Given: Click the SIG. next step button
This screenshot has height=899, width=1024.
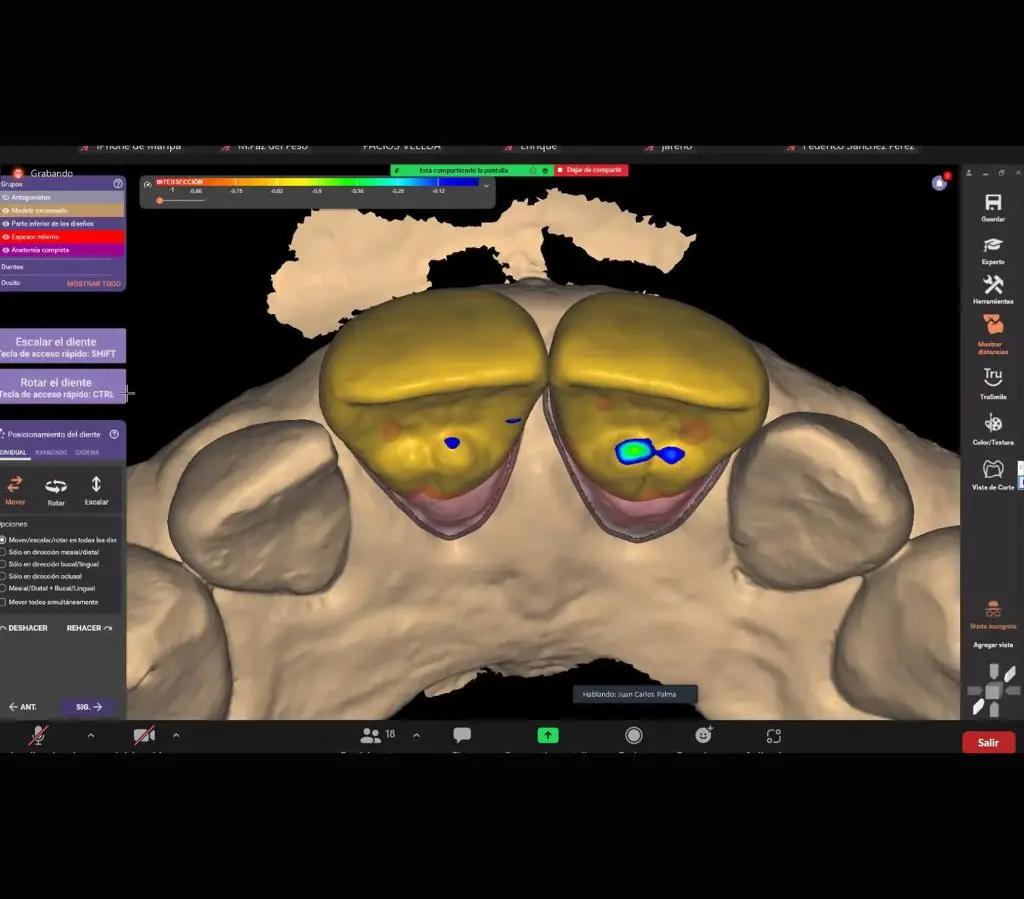Looking at the screenshot, I should pos(88,706).
